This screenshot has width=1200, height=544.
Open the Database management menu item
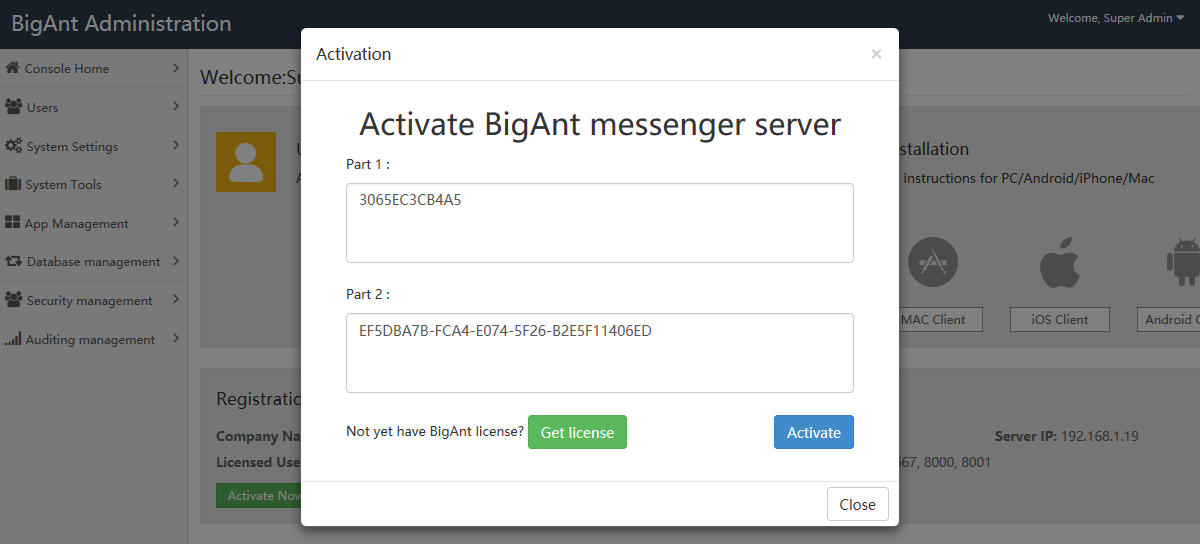[93, 261]
